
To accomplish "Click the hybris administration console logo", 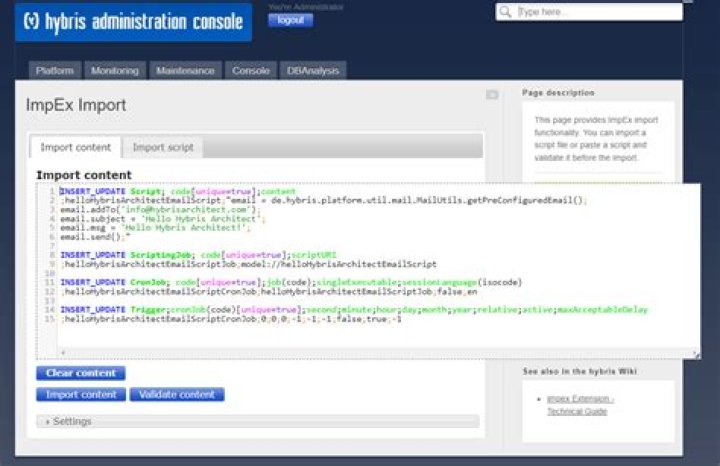I will click(x=132, y=22).
